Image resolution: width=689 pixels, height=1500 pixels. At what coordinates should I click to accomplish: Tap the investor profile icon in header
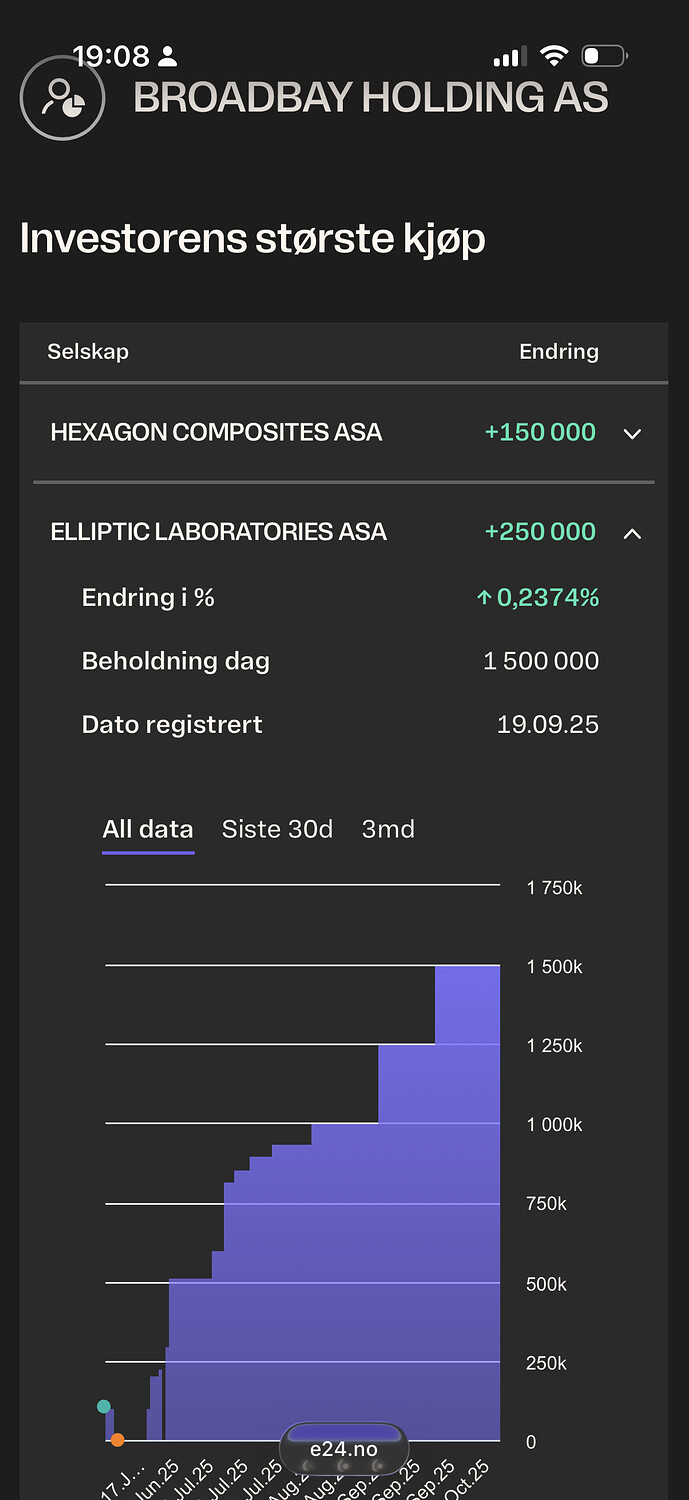[62, 97]
